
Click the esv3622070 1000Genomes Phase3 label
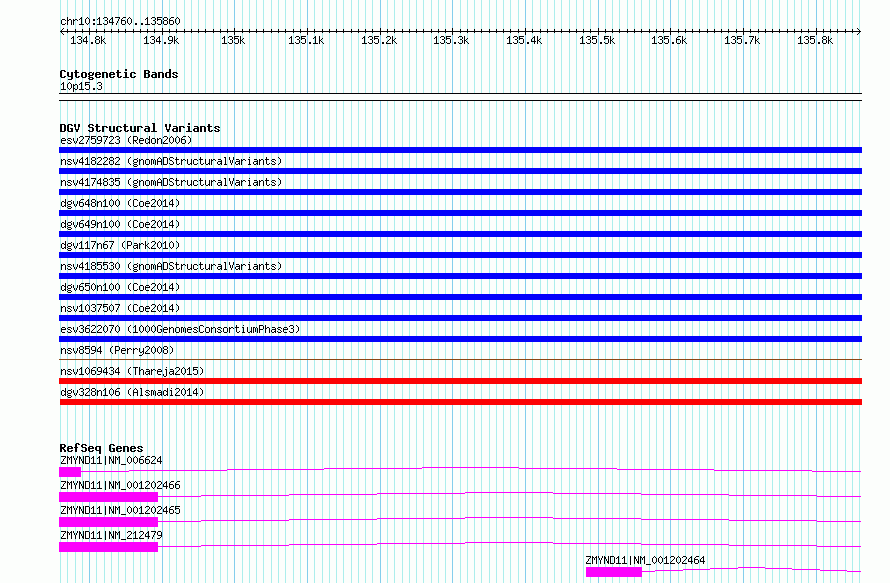point(180,329)
